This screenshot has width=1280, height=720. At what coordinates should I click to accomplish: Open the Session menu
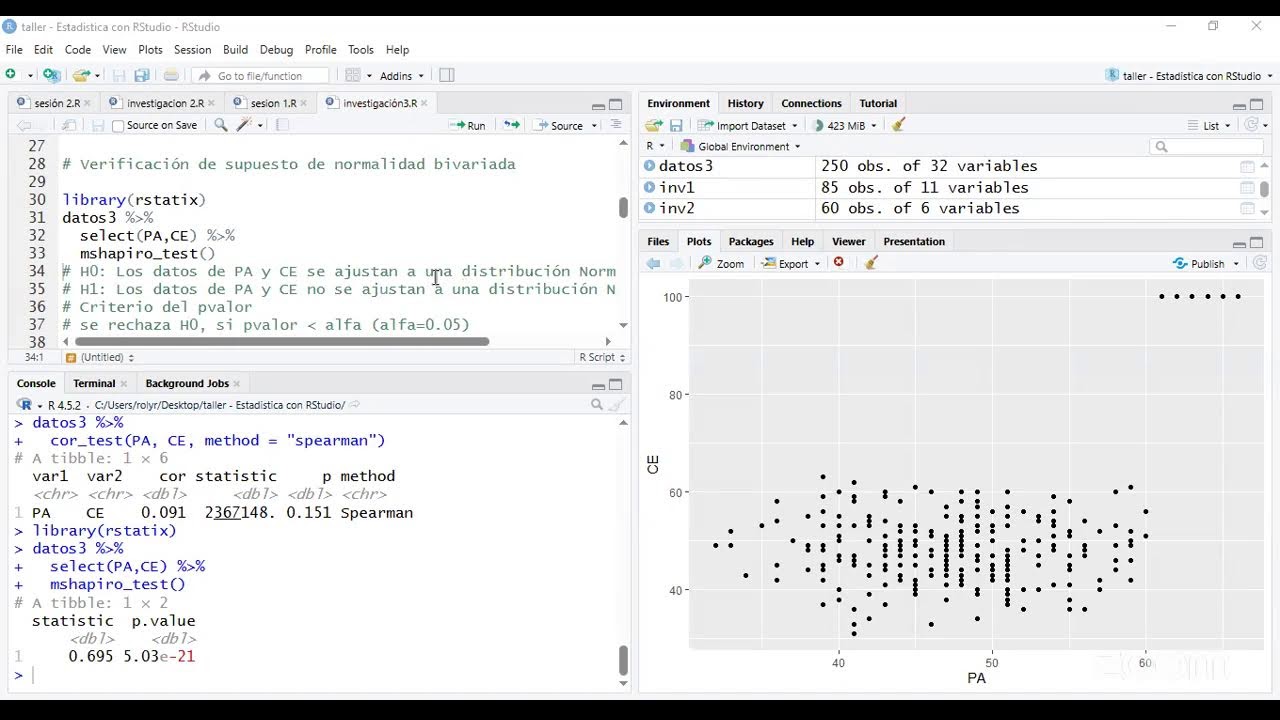point(192,49)
